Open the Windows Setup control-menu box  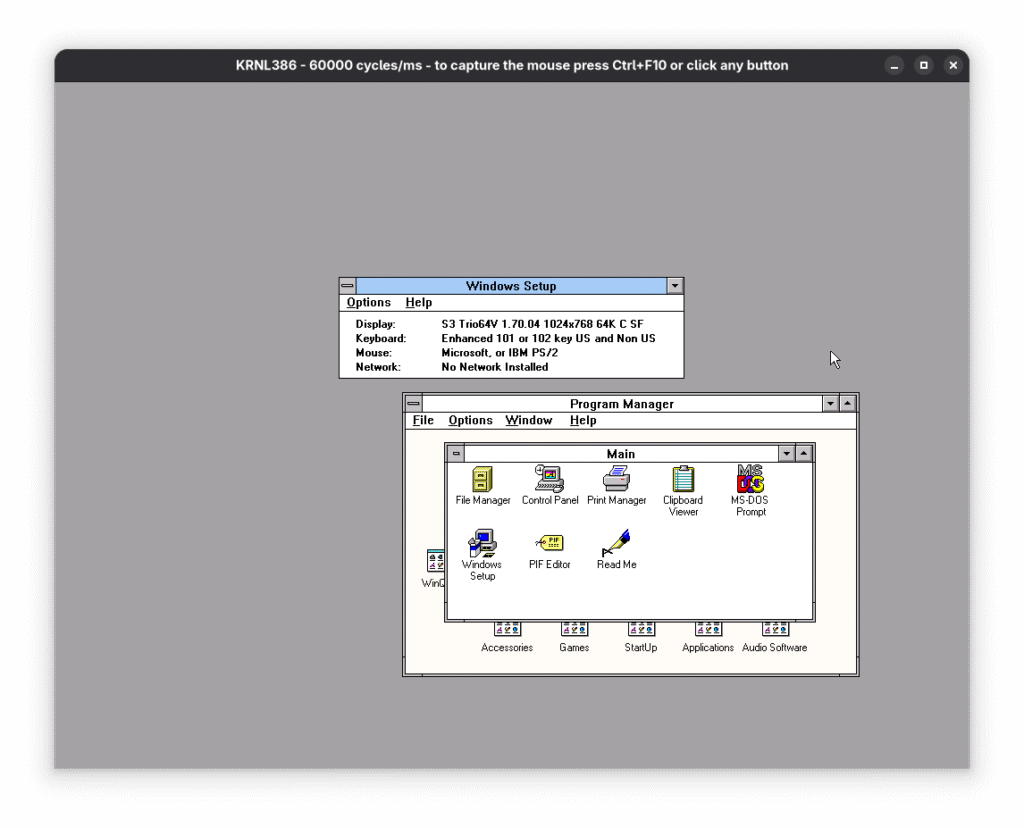point(347,285)
